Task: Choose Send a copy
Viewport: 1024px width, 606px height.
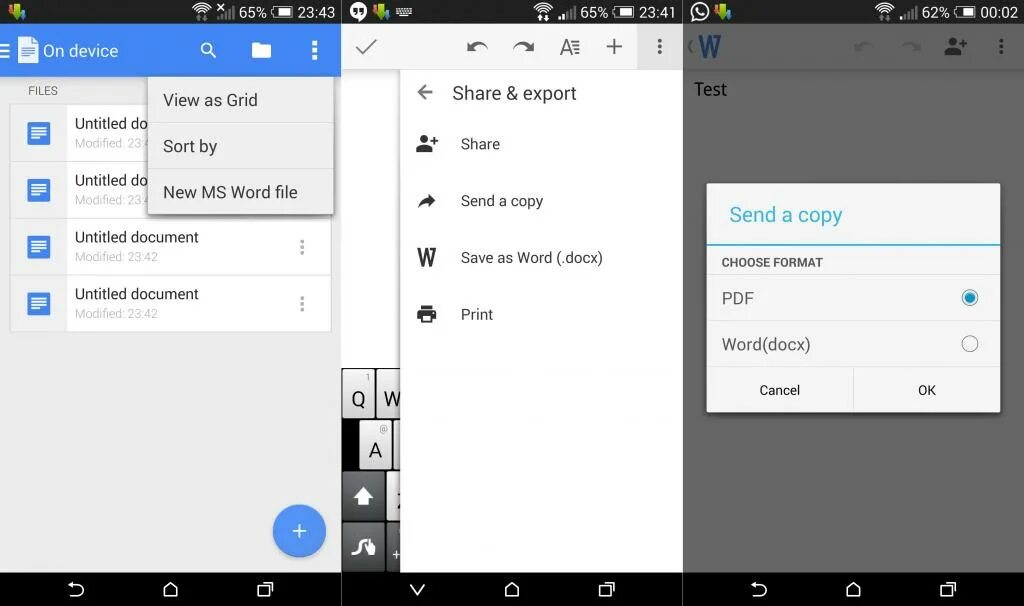Action: click(541, 201)
